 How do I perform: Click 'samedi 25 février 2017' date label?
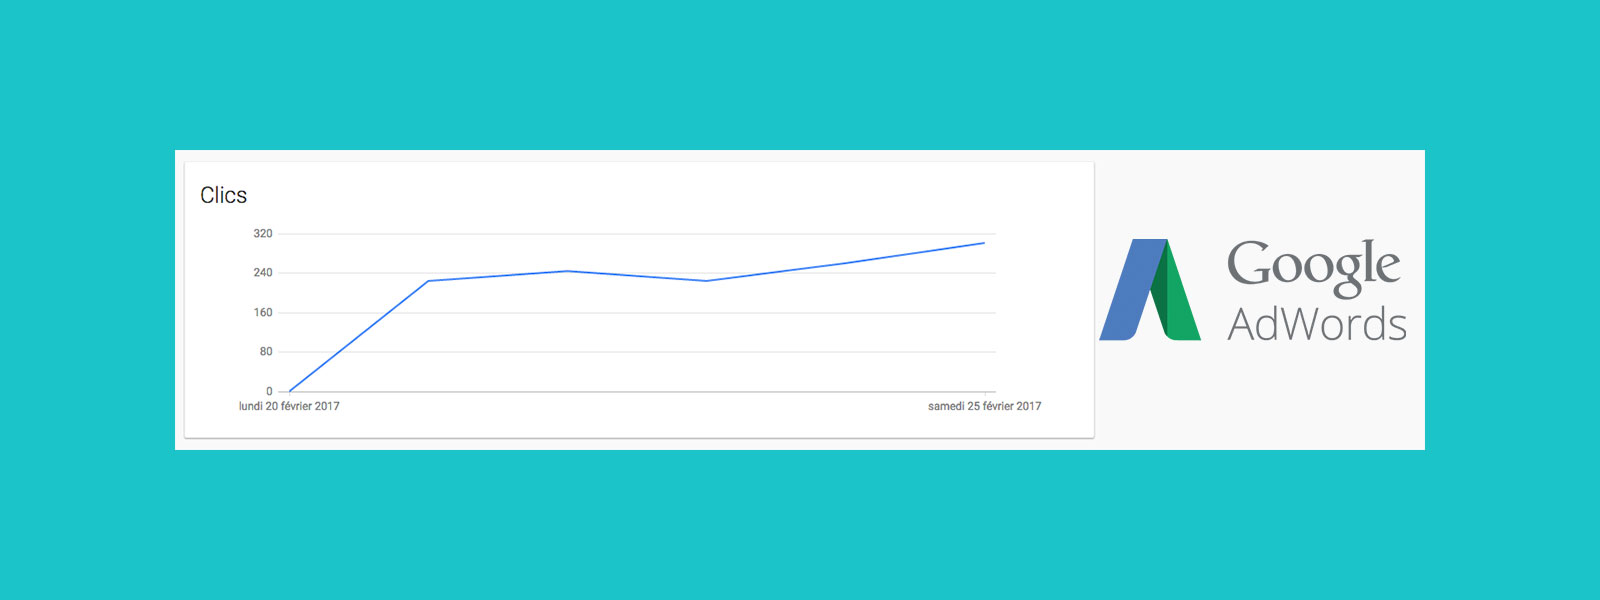984,406
